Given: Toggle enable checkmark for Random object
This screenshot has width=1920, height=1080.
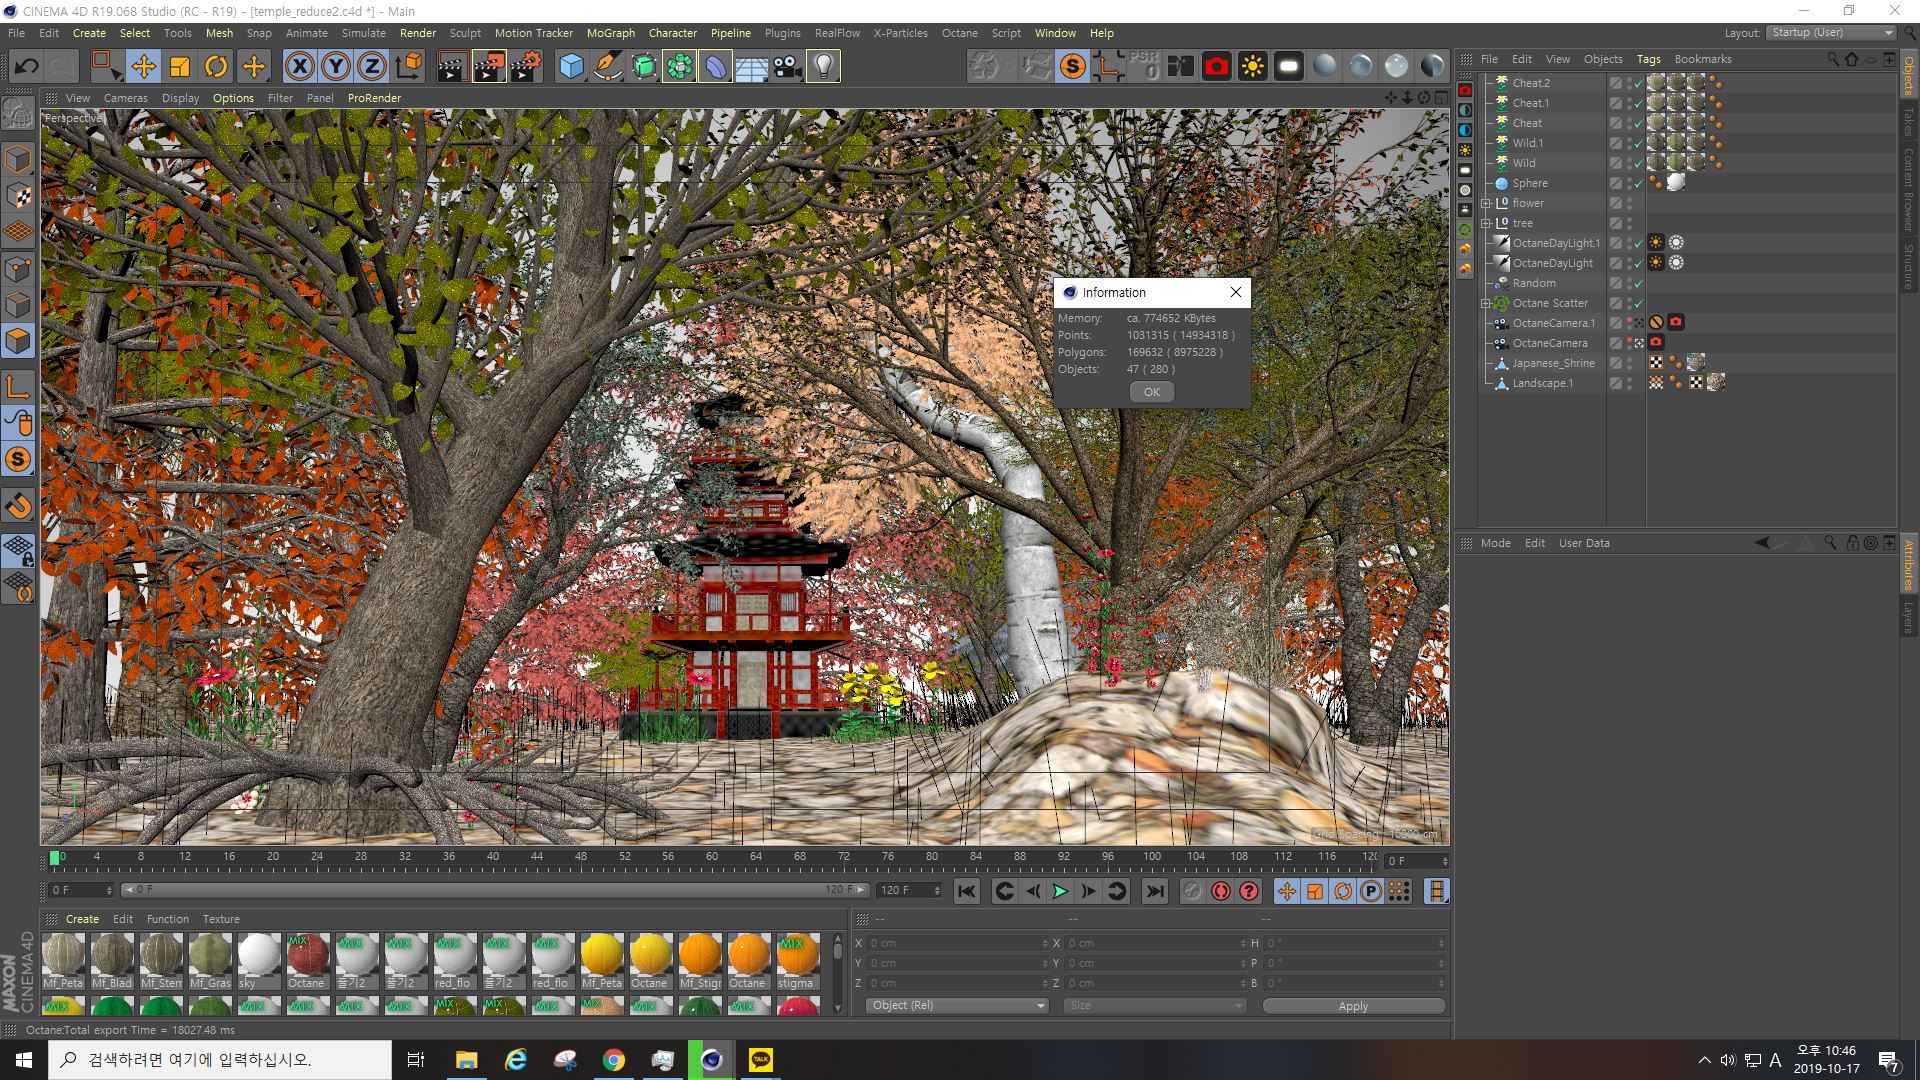Looking at the screenshot, I should [x=1638, y=284].
